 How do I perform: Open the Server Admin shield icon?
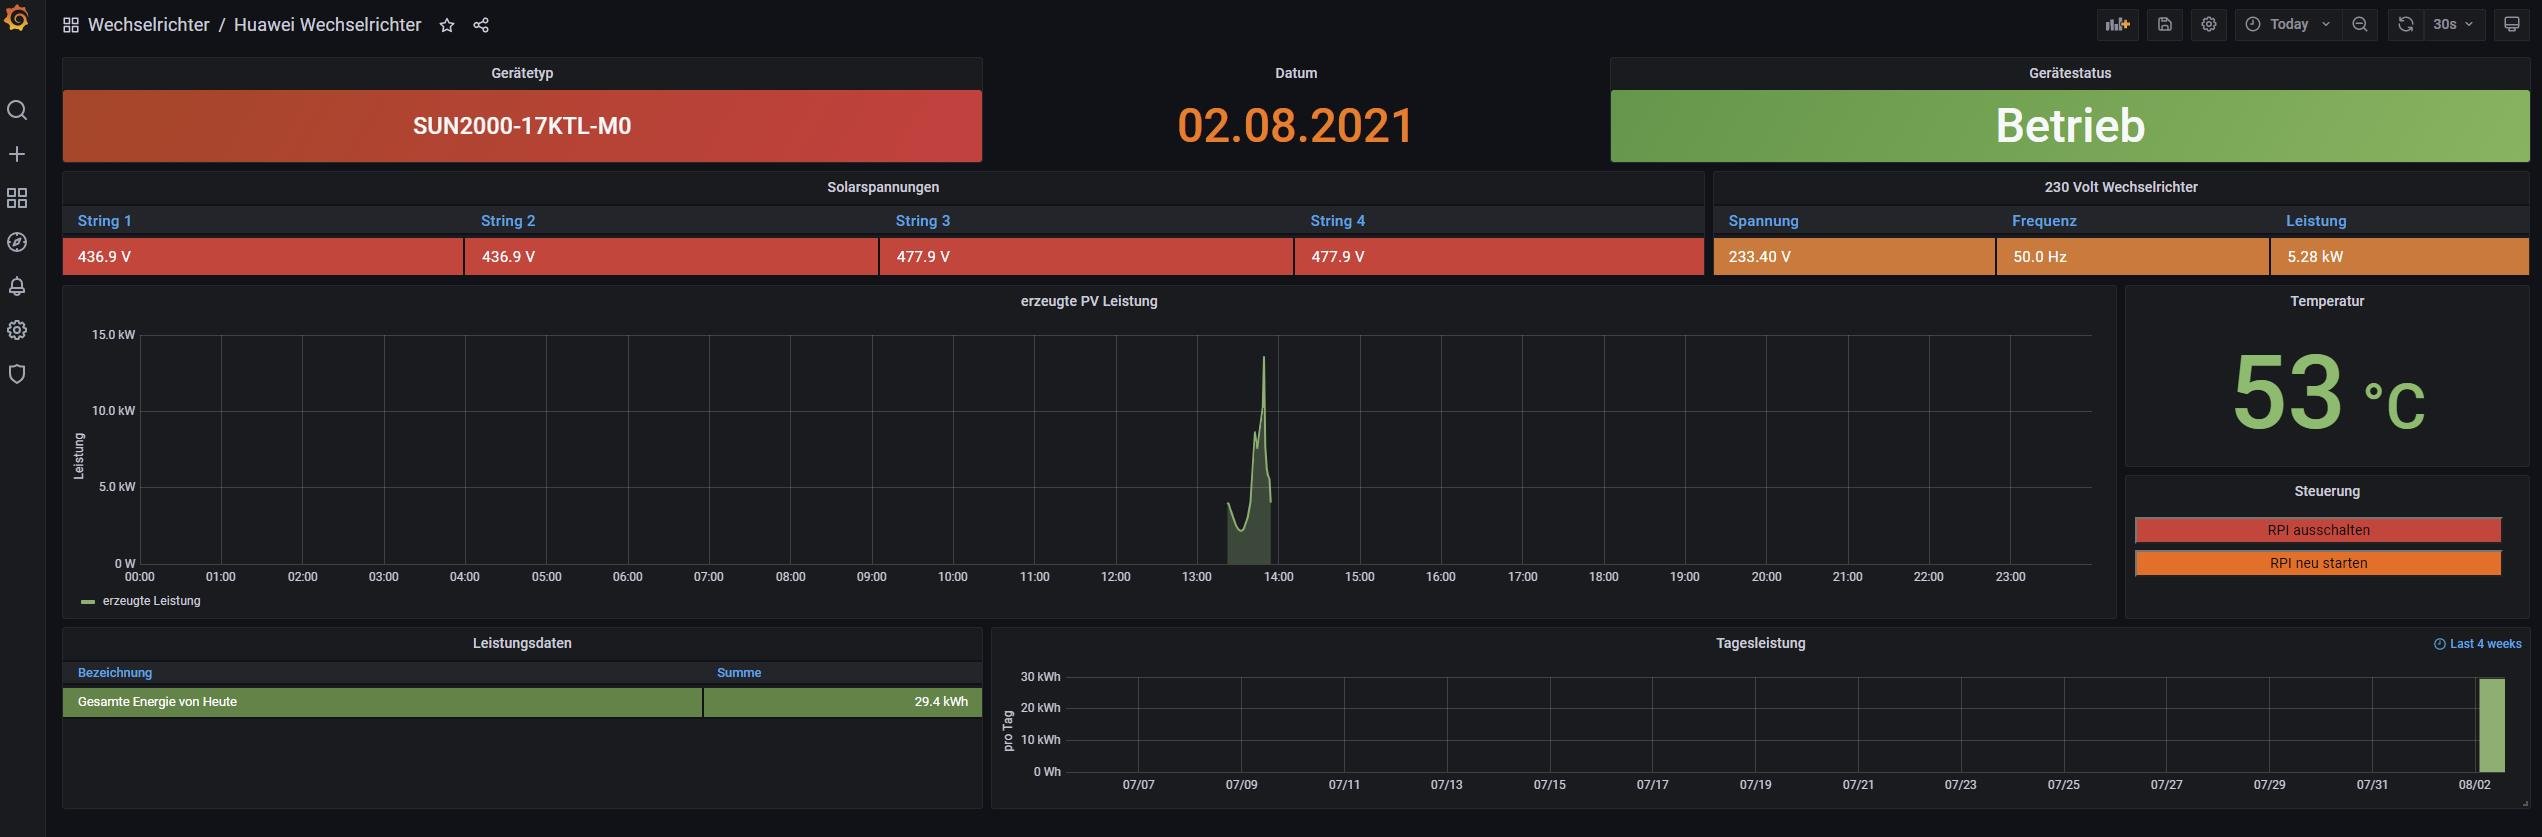(x=17, y=374)
